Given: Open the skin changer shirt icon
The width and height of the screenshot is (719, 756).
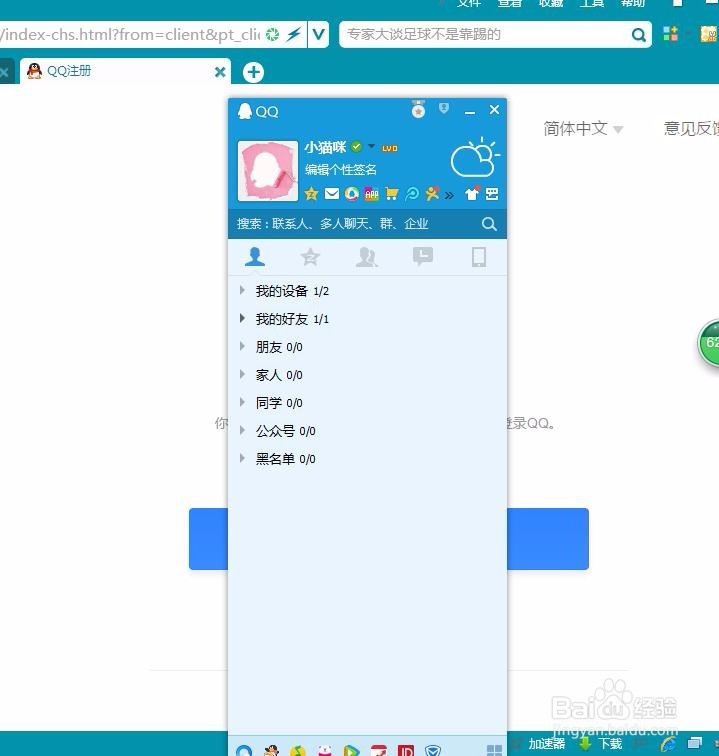Looking at the screenshot, I should (472, 193).
